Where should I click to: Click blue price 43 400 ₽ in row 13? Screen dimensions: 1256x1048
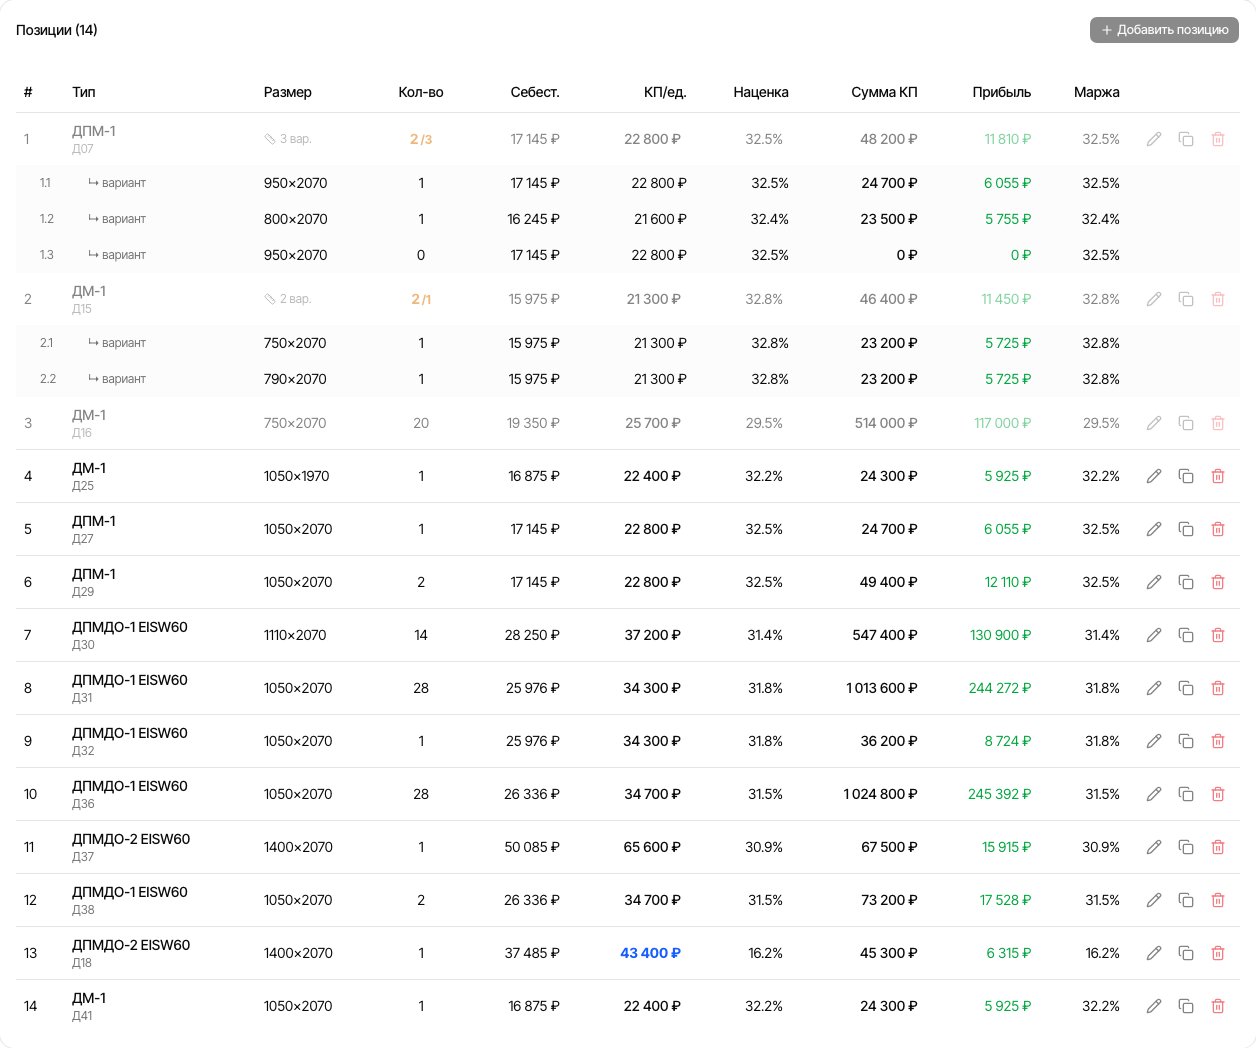coord(650,953)
